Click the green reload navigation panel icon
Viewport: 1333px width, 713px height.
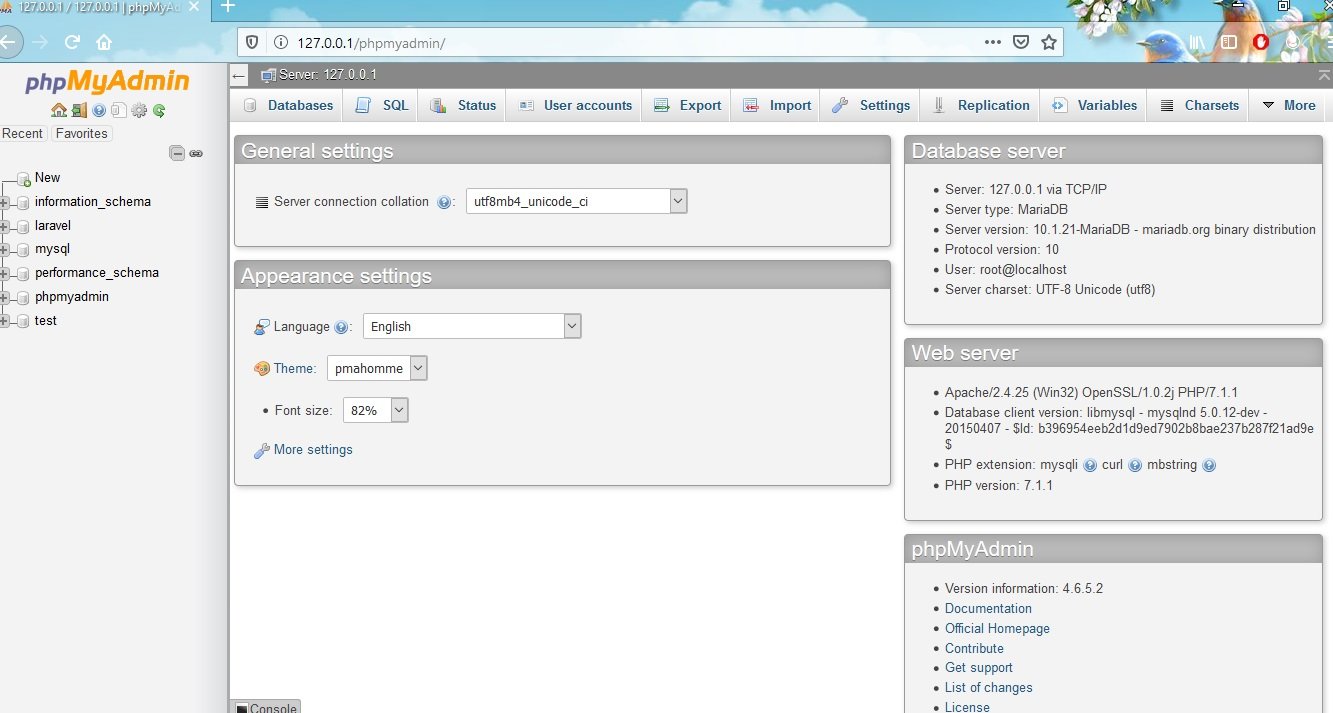pos(159,111)
